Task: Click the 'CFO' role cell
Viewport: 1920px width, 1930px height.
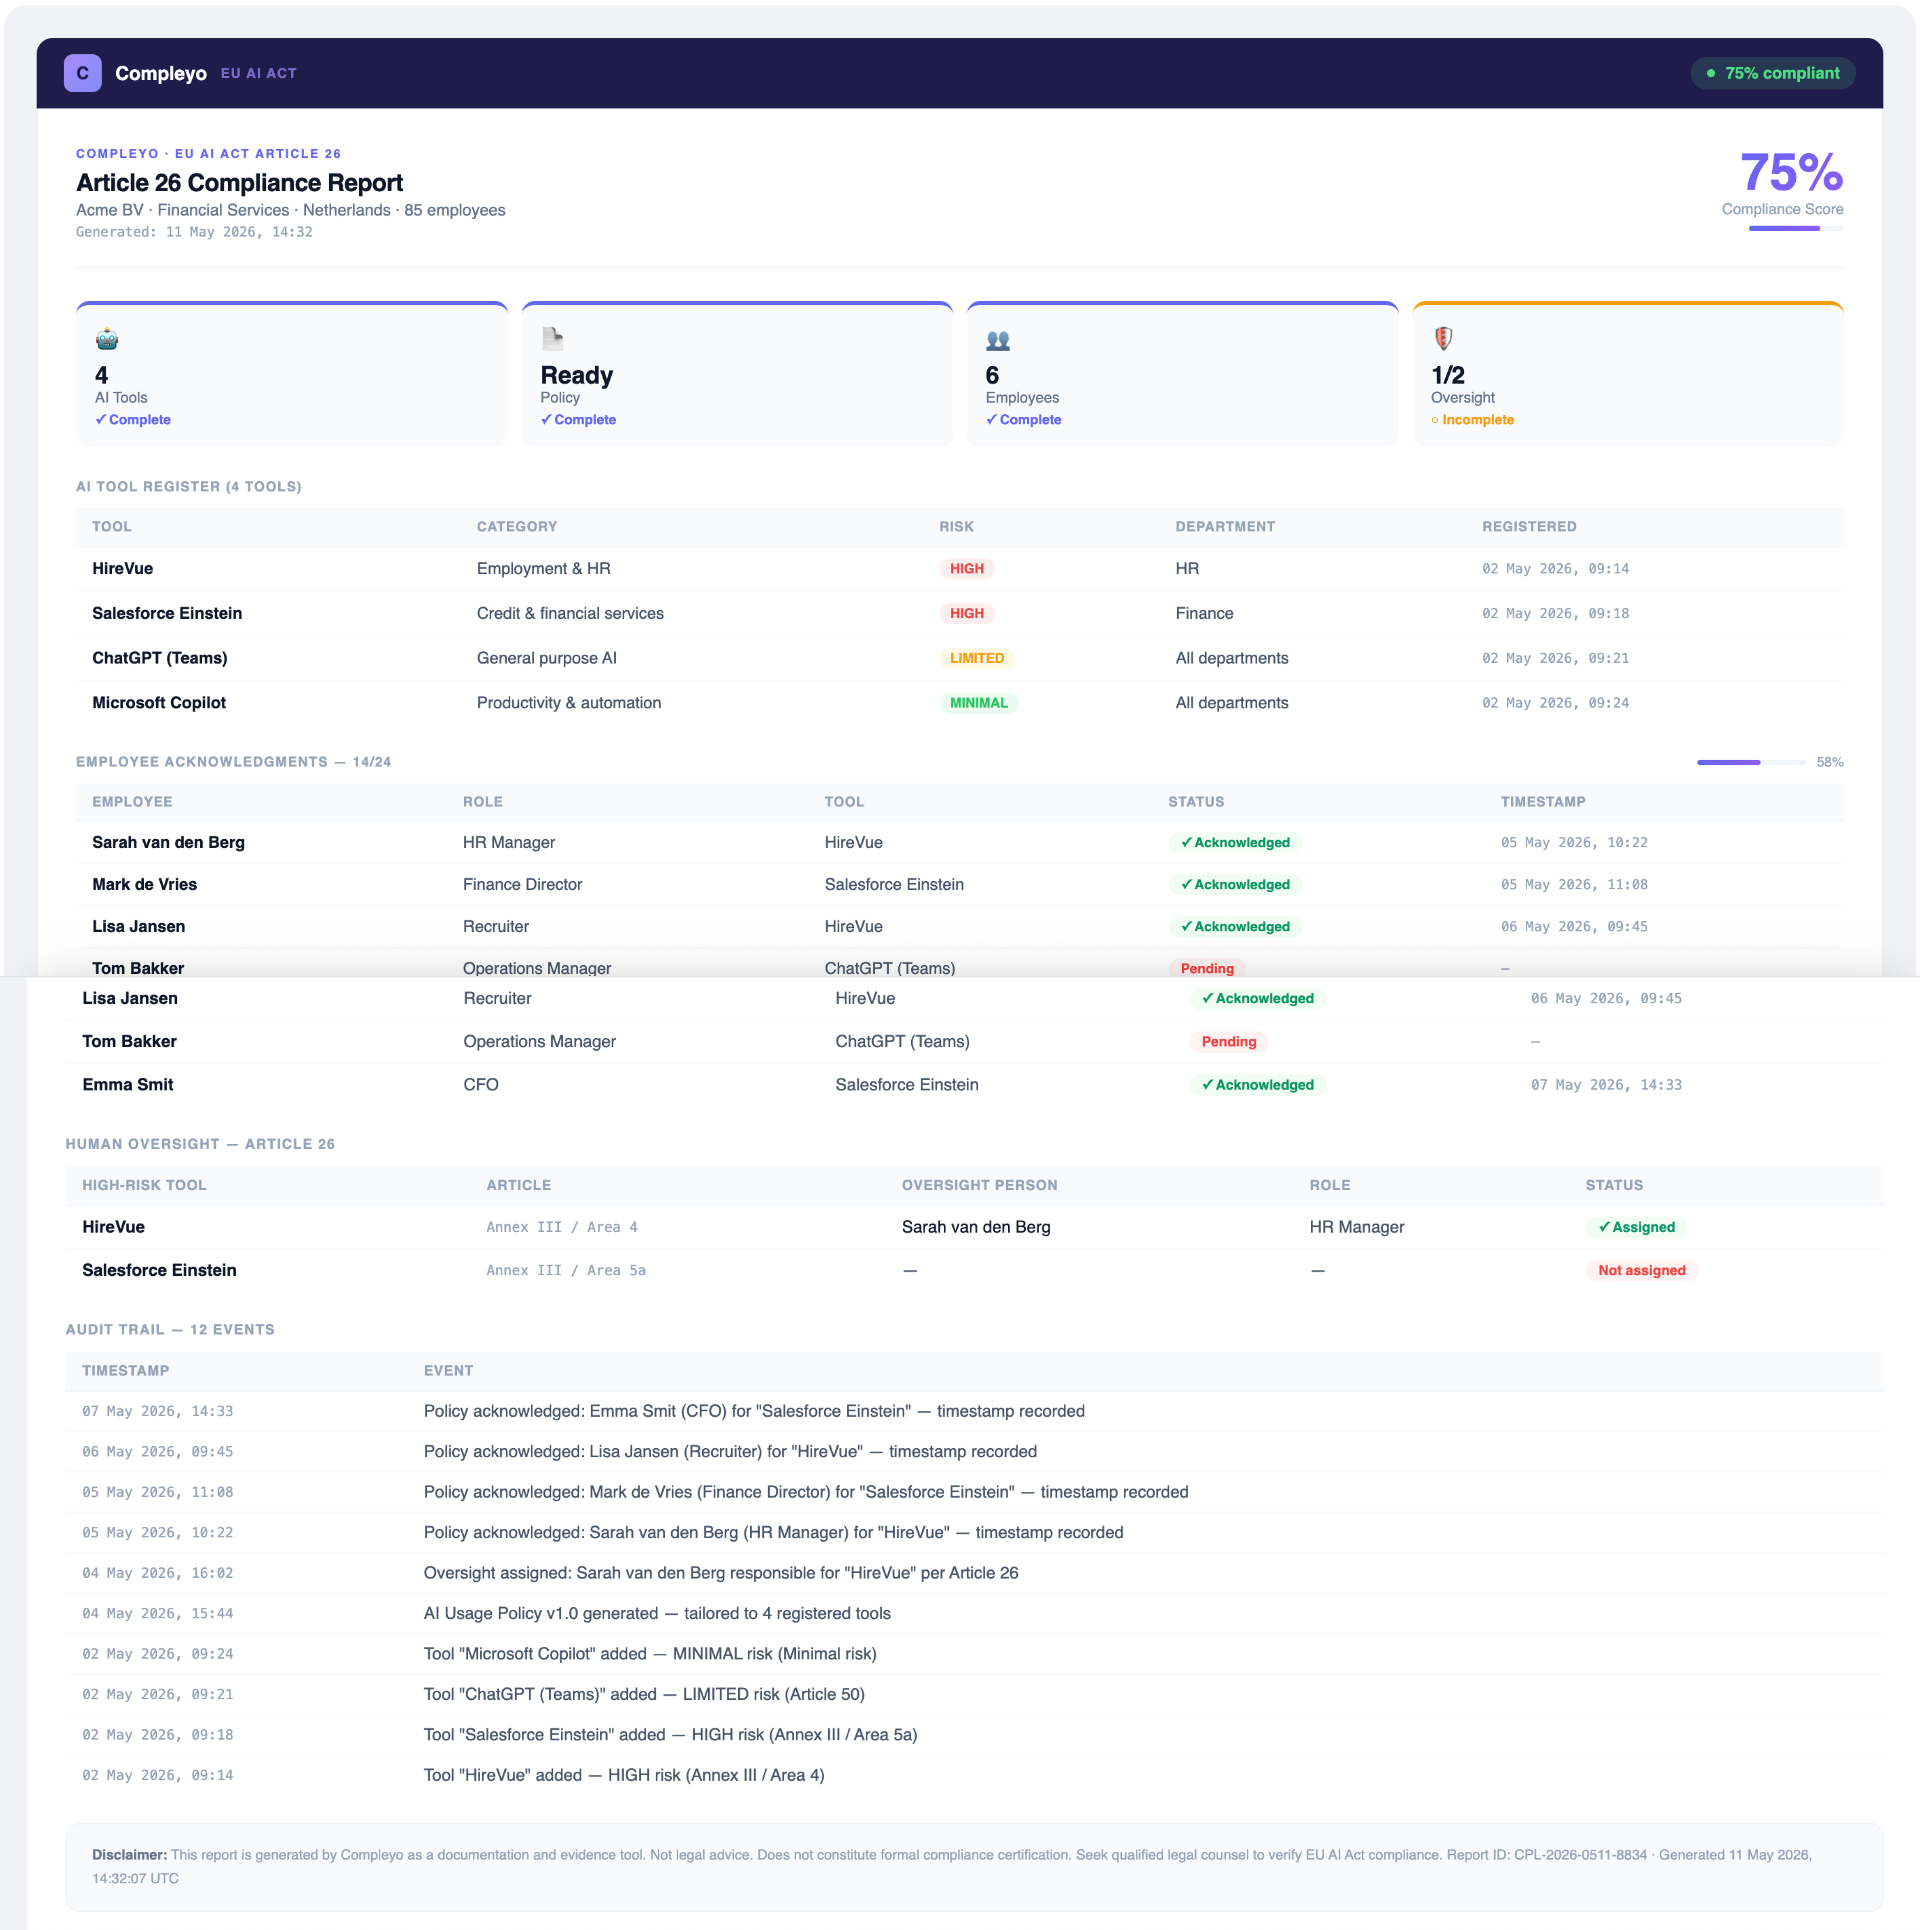Action: coord(481,1085)
